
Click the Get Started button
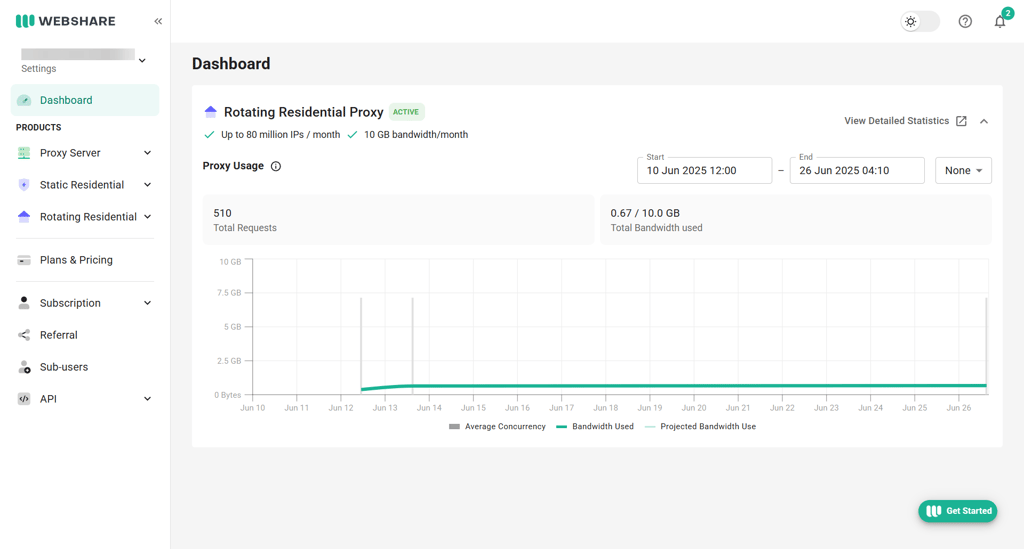pyautogui.click(x=957, y=510)
